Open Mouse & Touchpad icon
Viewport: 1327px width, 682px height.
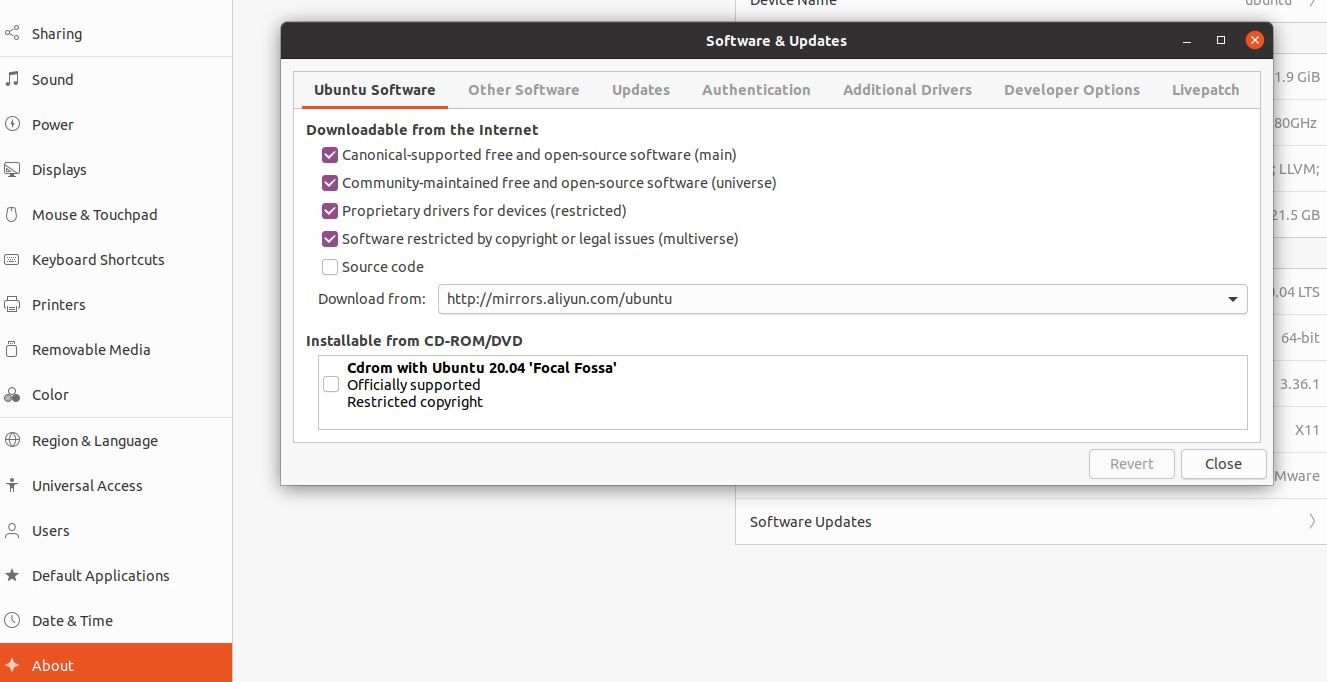(12, 214)
